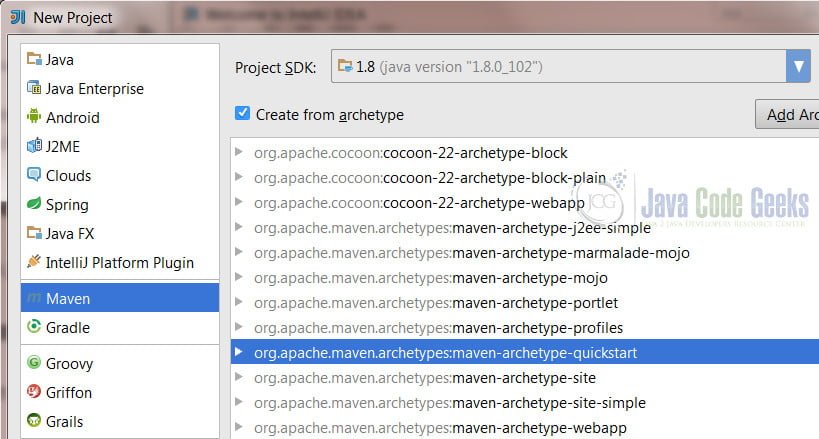Select maven-archetype-portlet archetype
Viewport: 819px width, 439px height.
[x=436, y=303]
